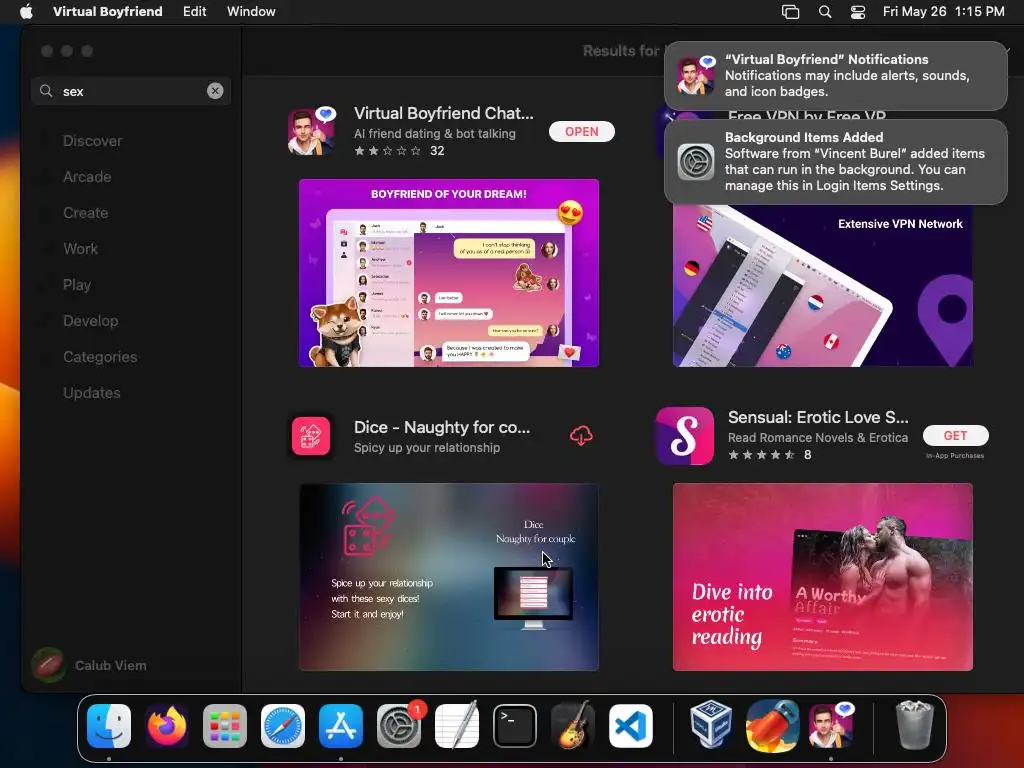Click the Virtual Boyfriend Chat app icon
This screenshot has width=1024, height=768.
[x=312, y=131]
